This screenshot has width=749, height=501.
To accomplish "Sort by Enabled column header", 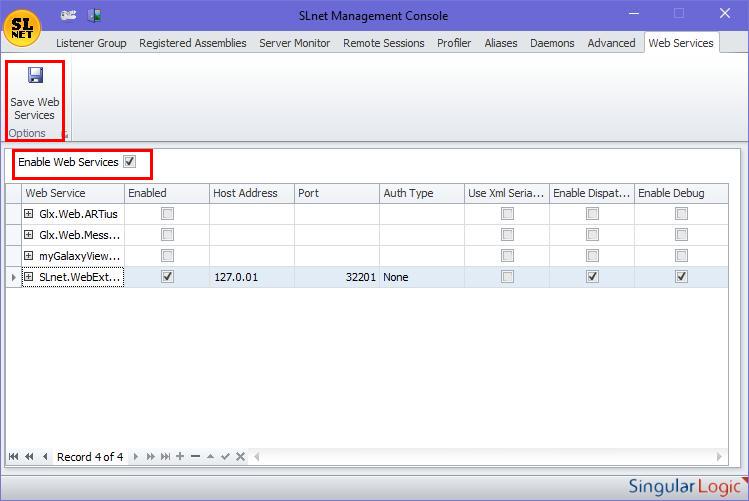I will [x=167, y=193].
